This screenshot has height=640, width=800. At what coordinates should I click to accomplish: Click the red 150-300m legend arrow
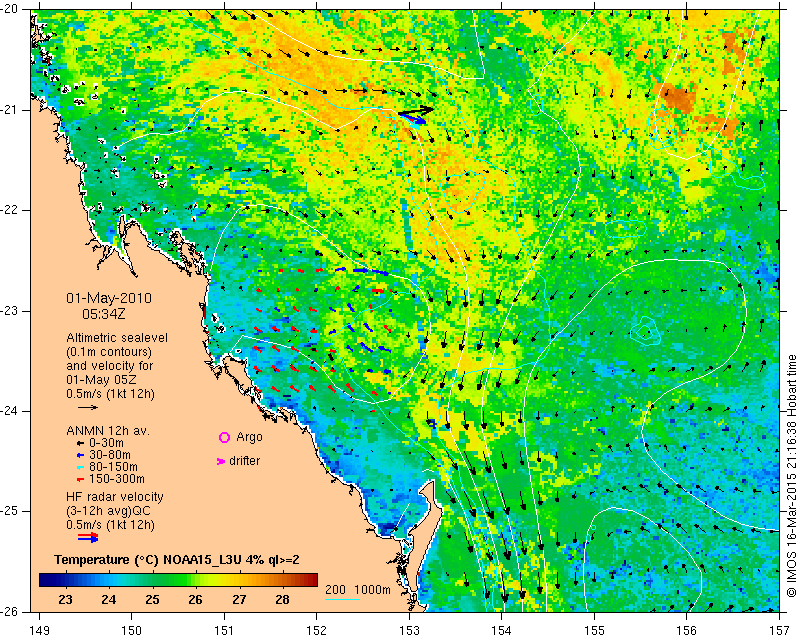[80, 480]
